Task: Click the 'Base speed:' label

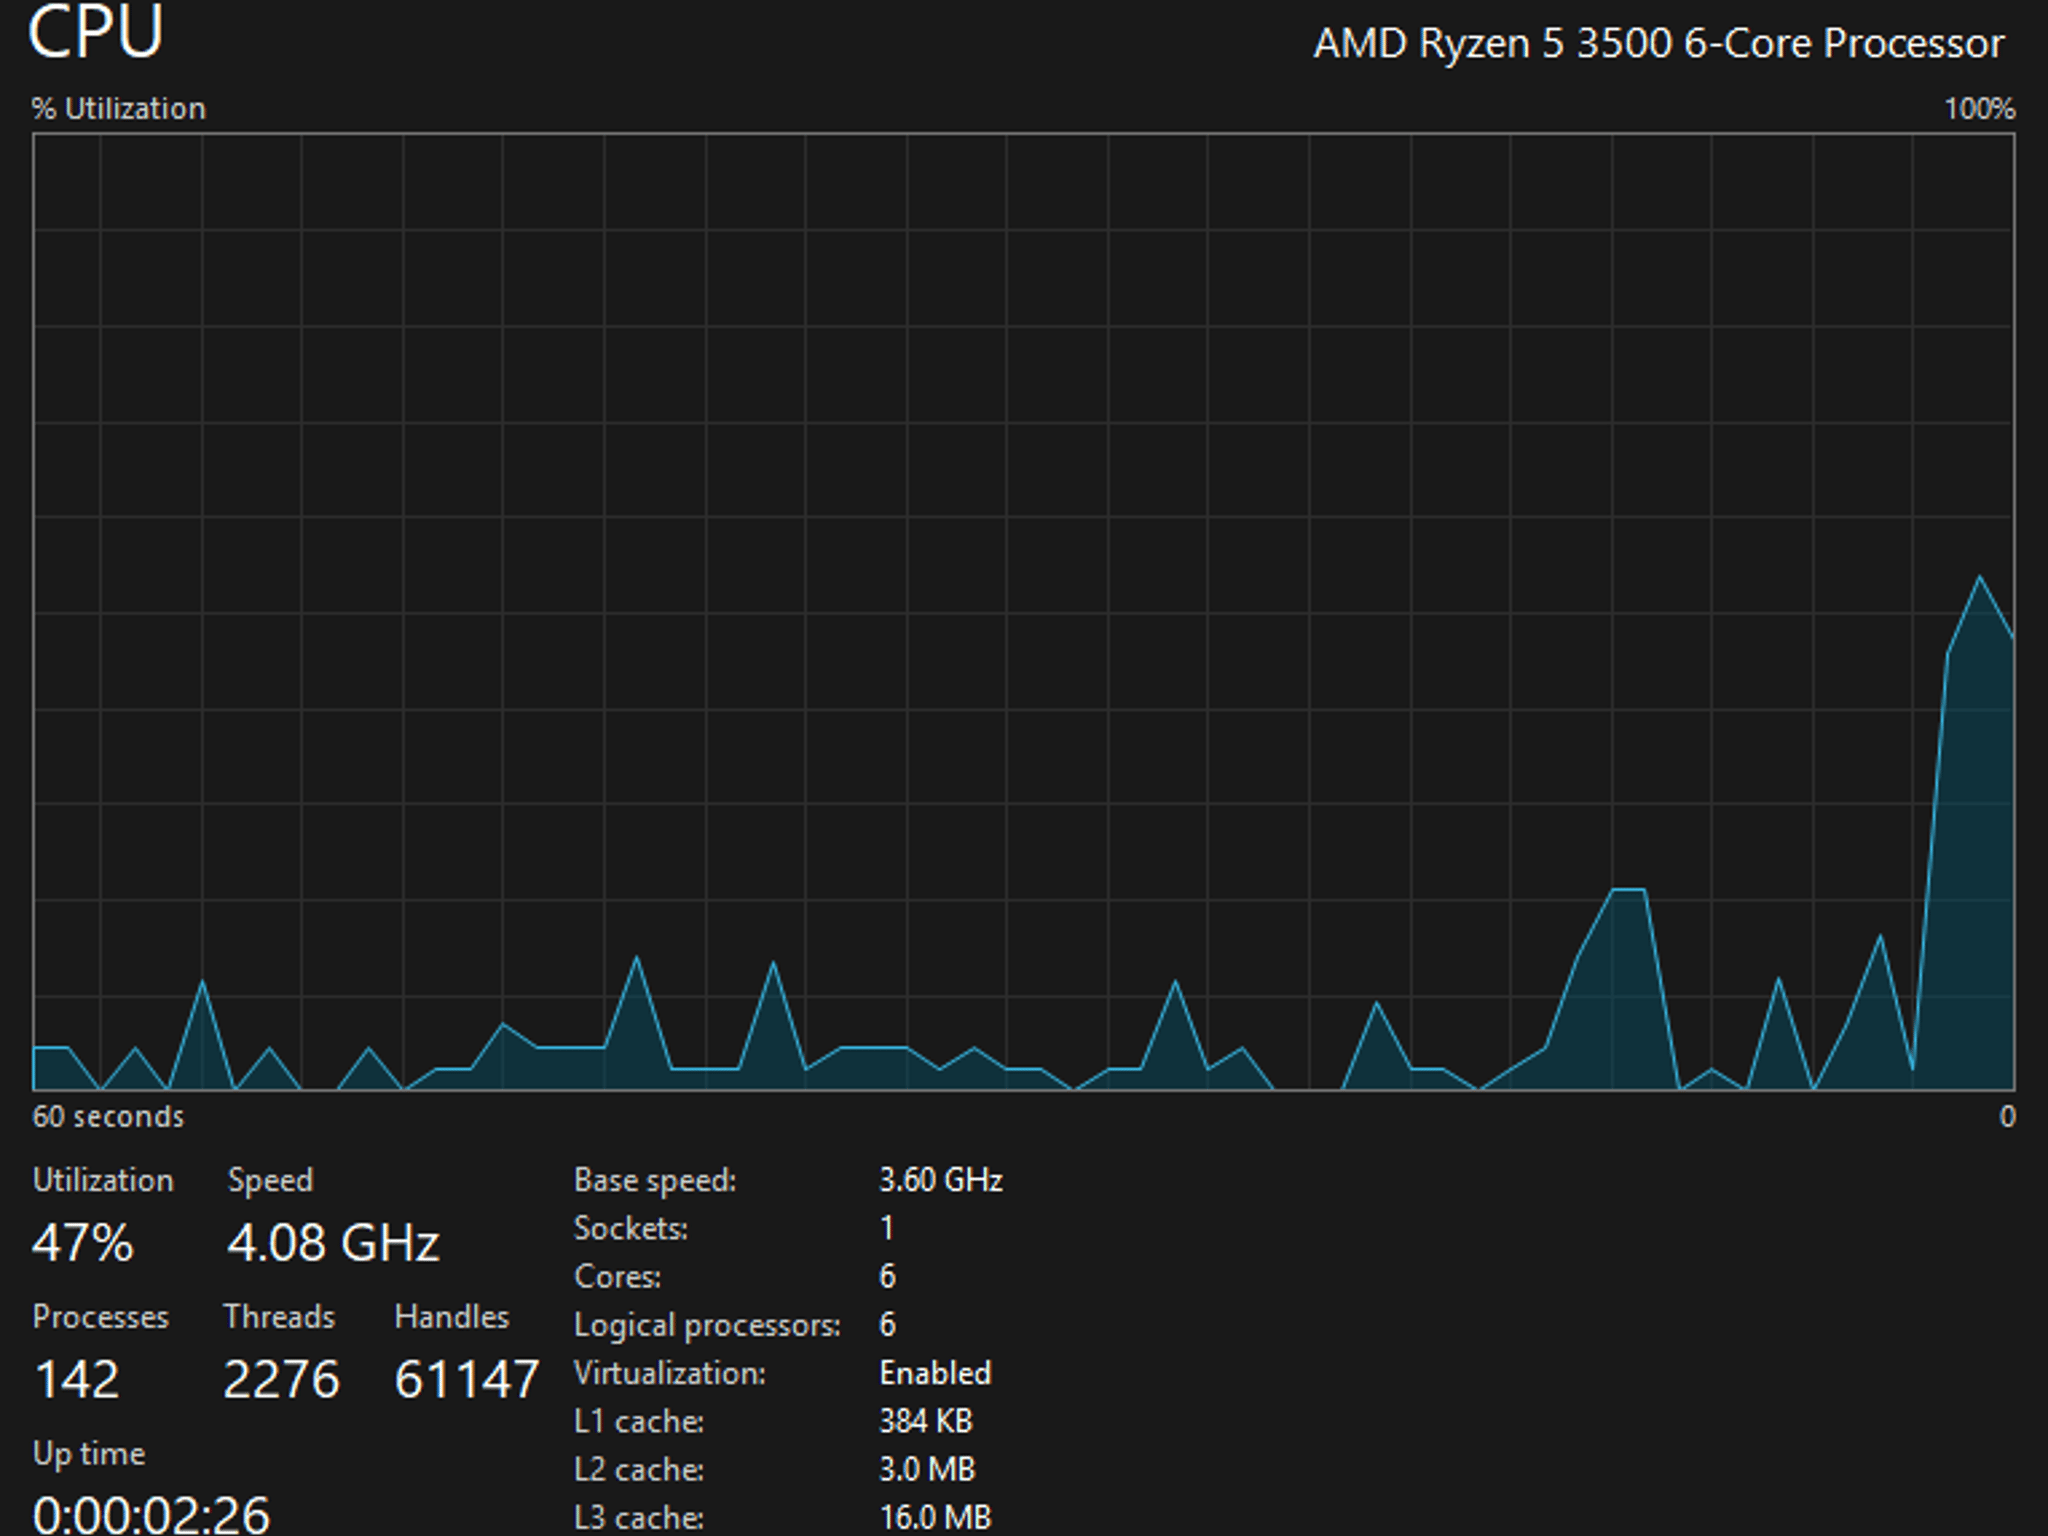Action: (655, 1181)
